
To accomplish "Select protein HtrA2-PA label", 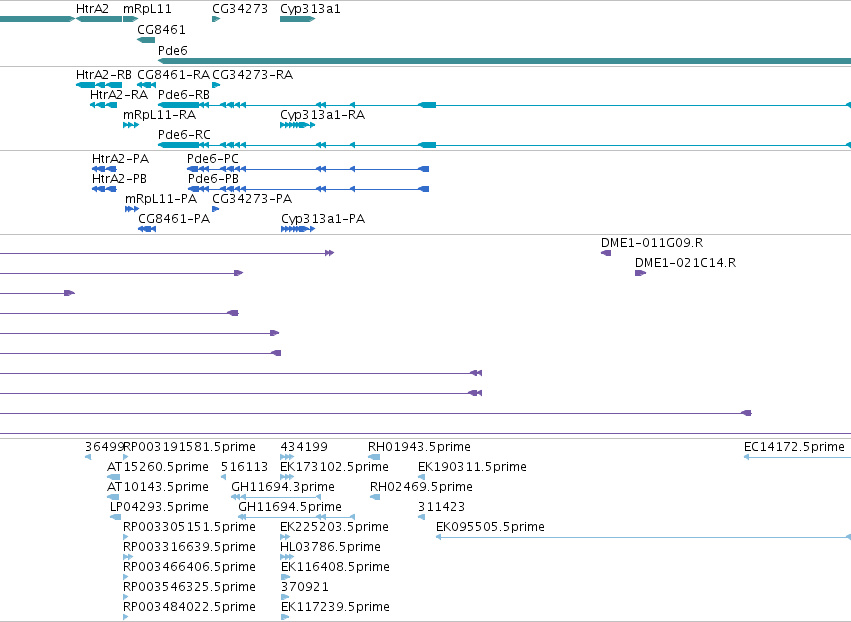I will (120, 159).
